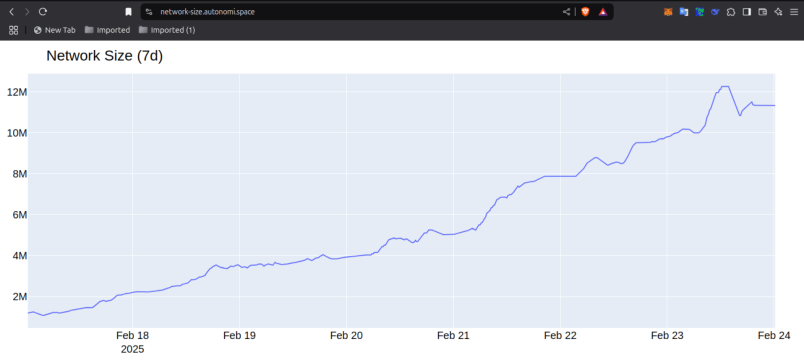This screenshot has height=360, width=804.
Task: Click the Feb 20 x-axis label
Action: coord(347,336)
